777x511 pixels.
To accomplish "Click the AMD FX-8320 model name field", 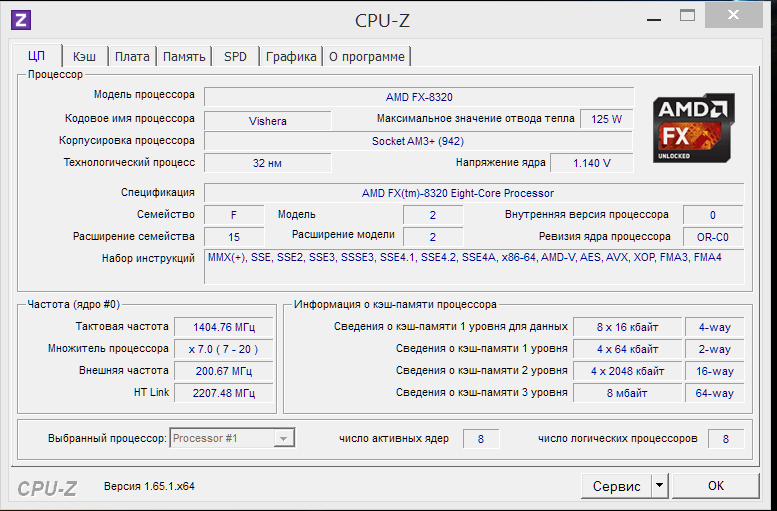I will point(419,96).
